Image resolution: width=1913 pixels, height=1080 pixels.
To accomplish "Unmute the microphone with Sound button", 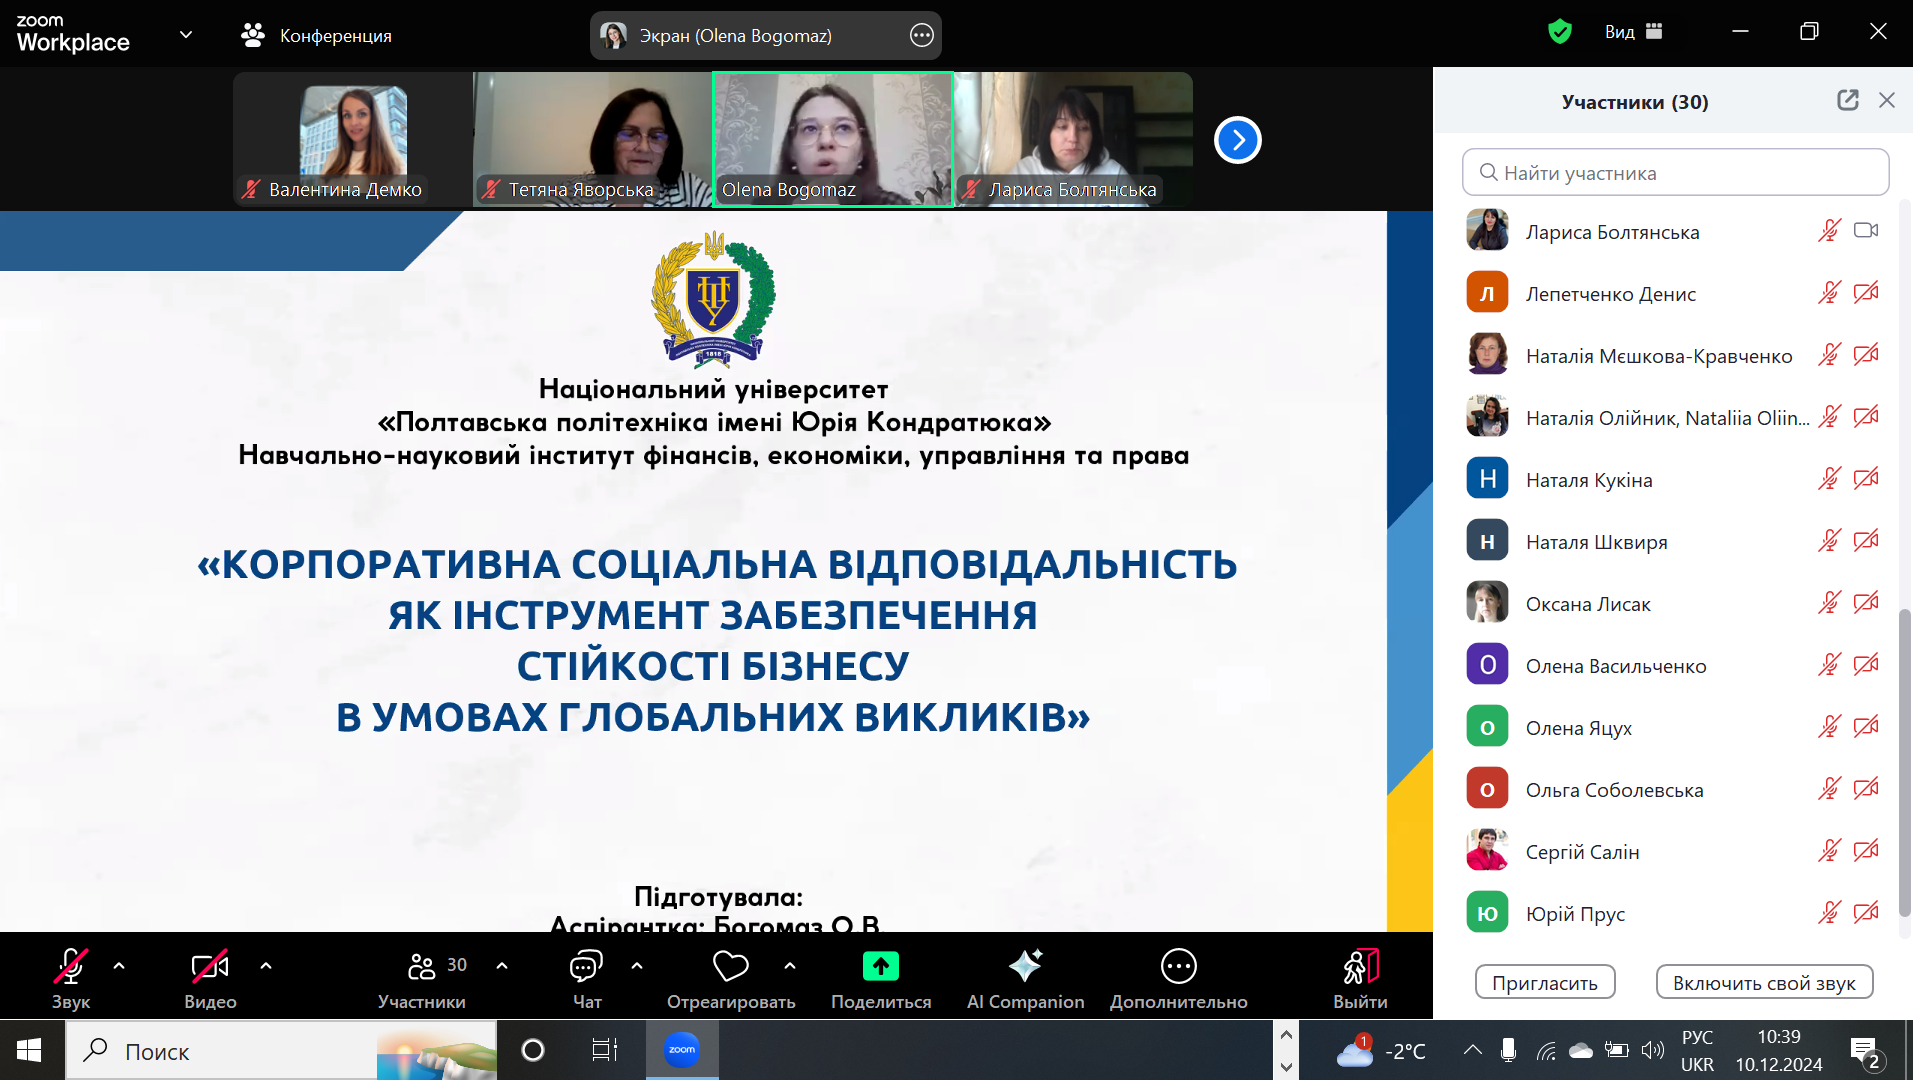I will 70,967.
